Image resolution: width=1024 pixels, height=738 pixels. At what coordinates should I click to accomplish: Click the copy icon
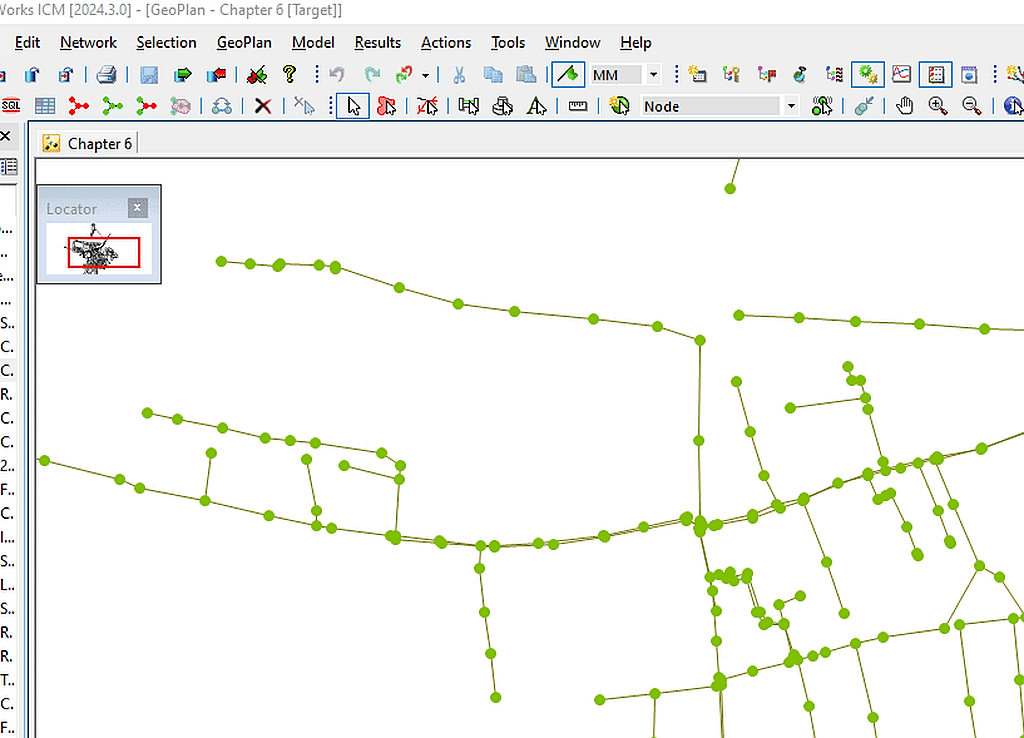[493, 75]
